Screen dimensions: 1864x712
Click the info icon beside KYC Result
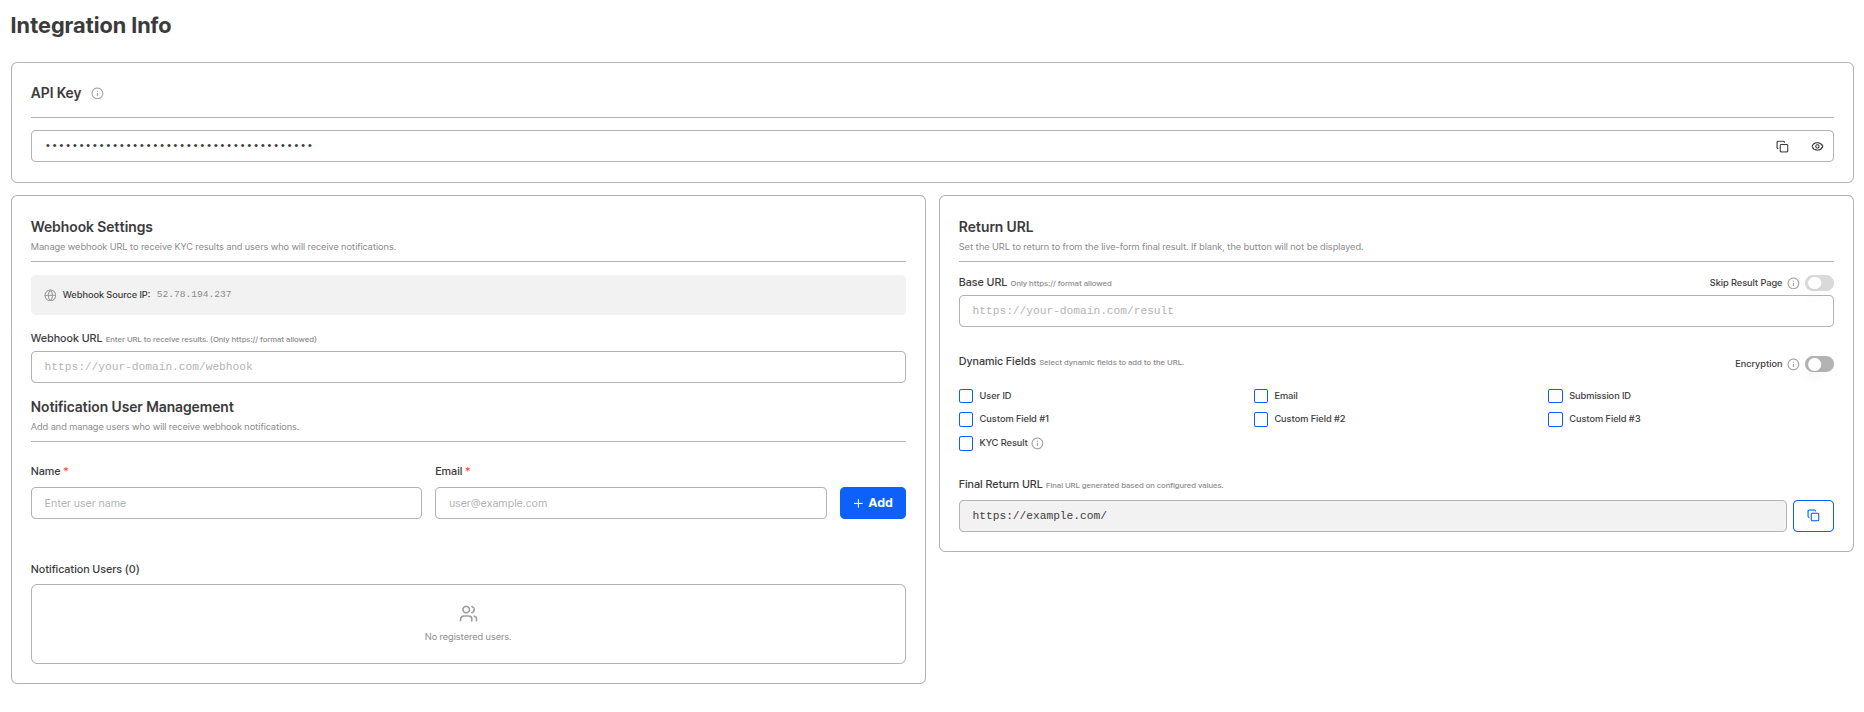pos(1038,444)
